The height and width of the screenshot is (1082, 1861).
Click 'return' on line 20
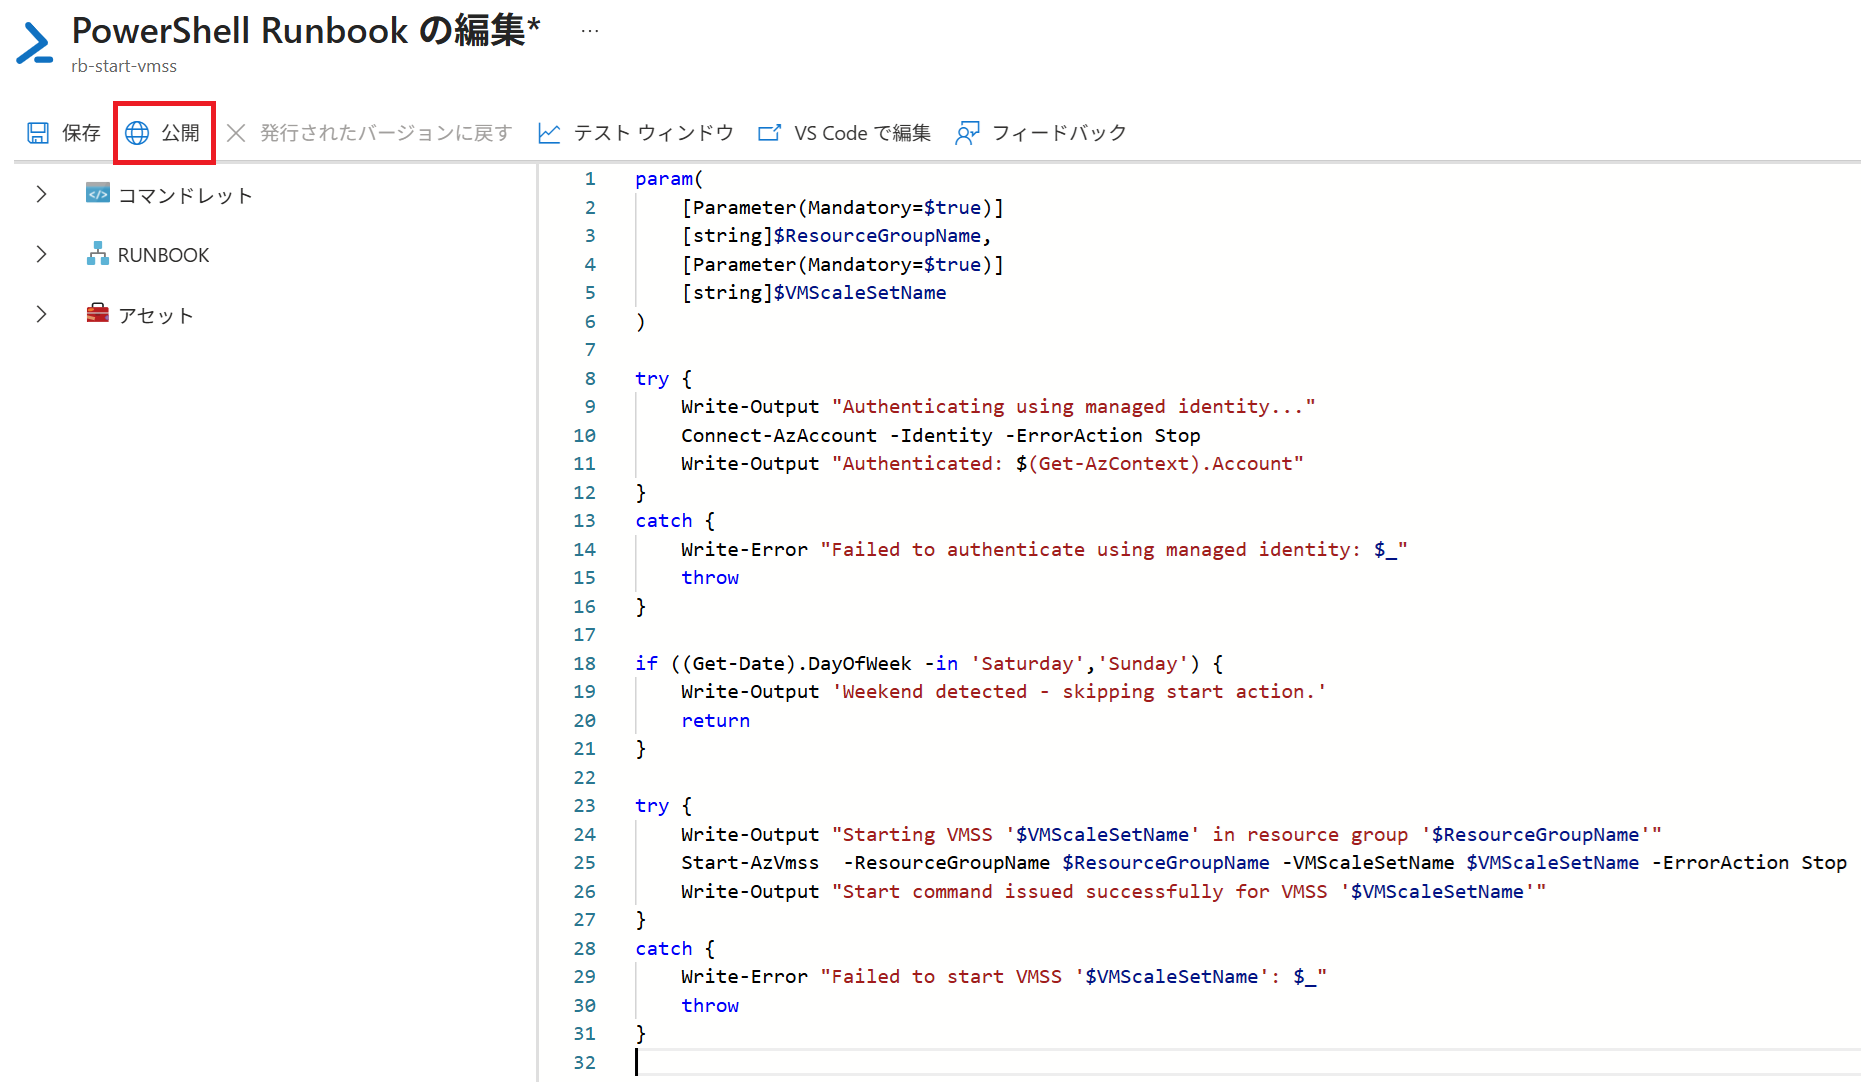click(716, 721)
